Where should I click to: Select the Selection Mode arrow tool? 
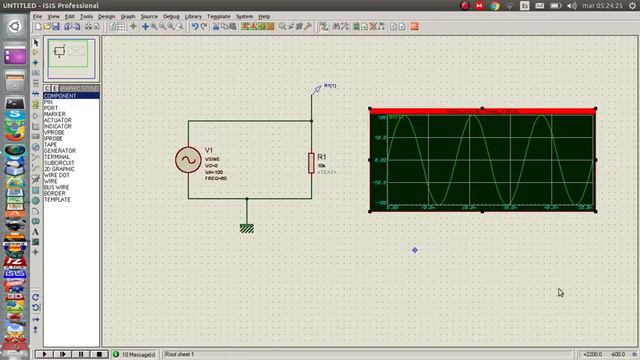(x=36, y=42)
